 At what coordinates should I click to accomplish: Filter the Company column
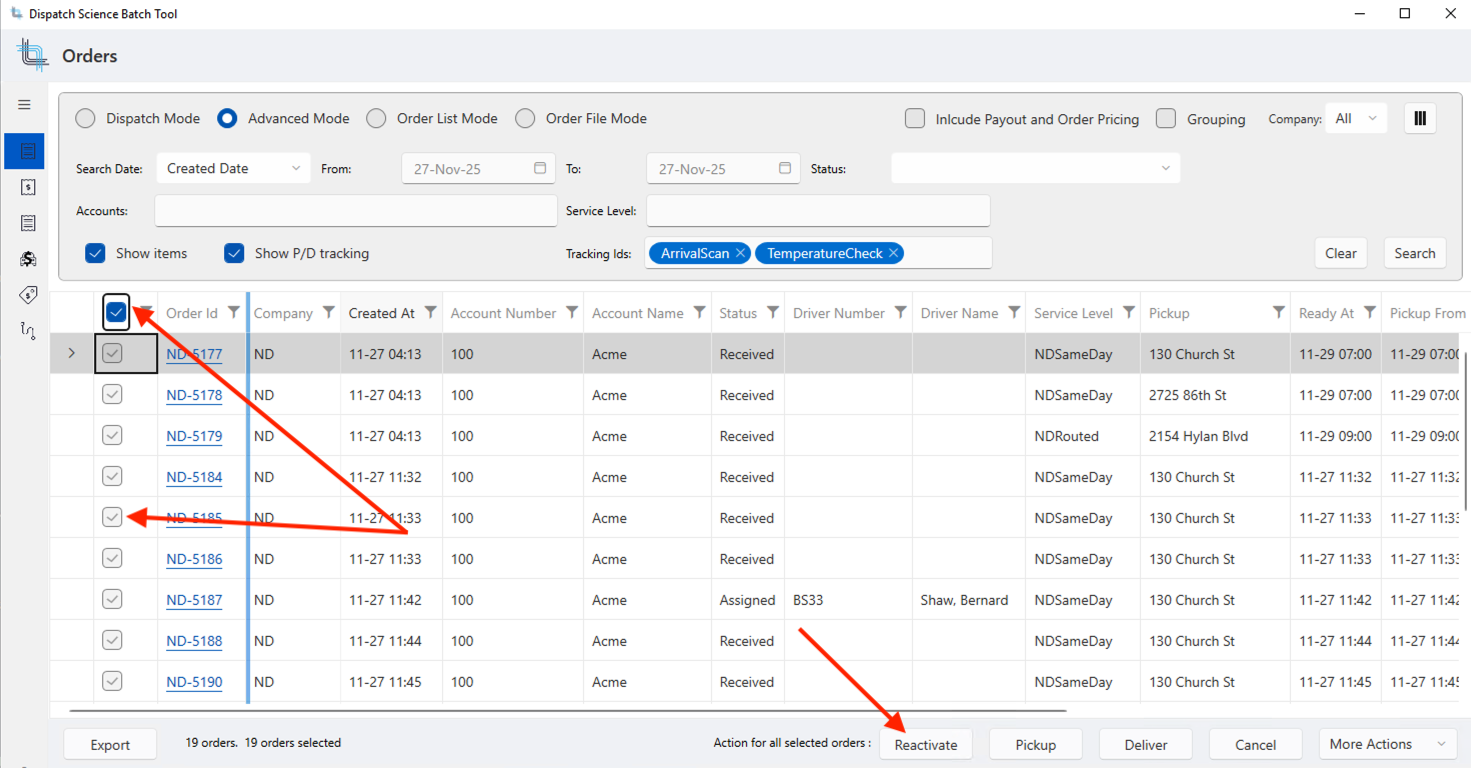click(x=328, y=313)
